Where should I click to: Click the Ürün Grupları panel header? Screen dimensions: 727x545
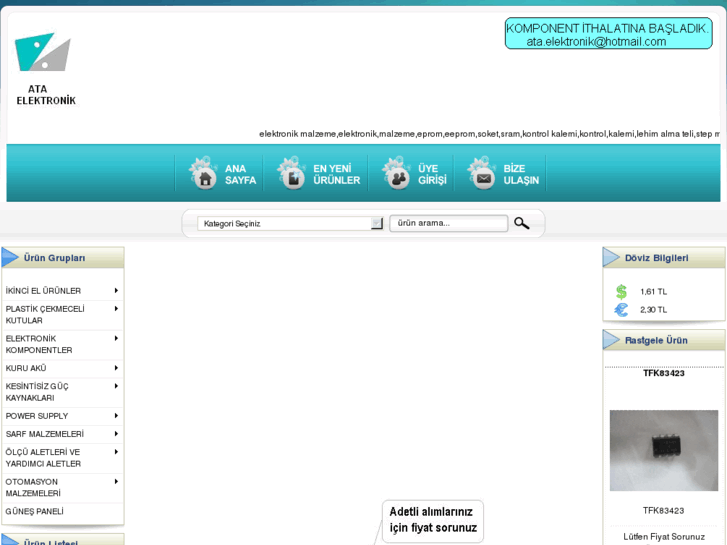click(x=63, y=257)
